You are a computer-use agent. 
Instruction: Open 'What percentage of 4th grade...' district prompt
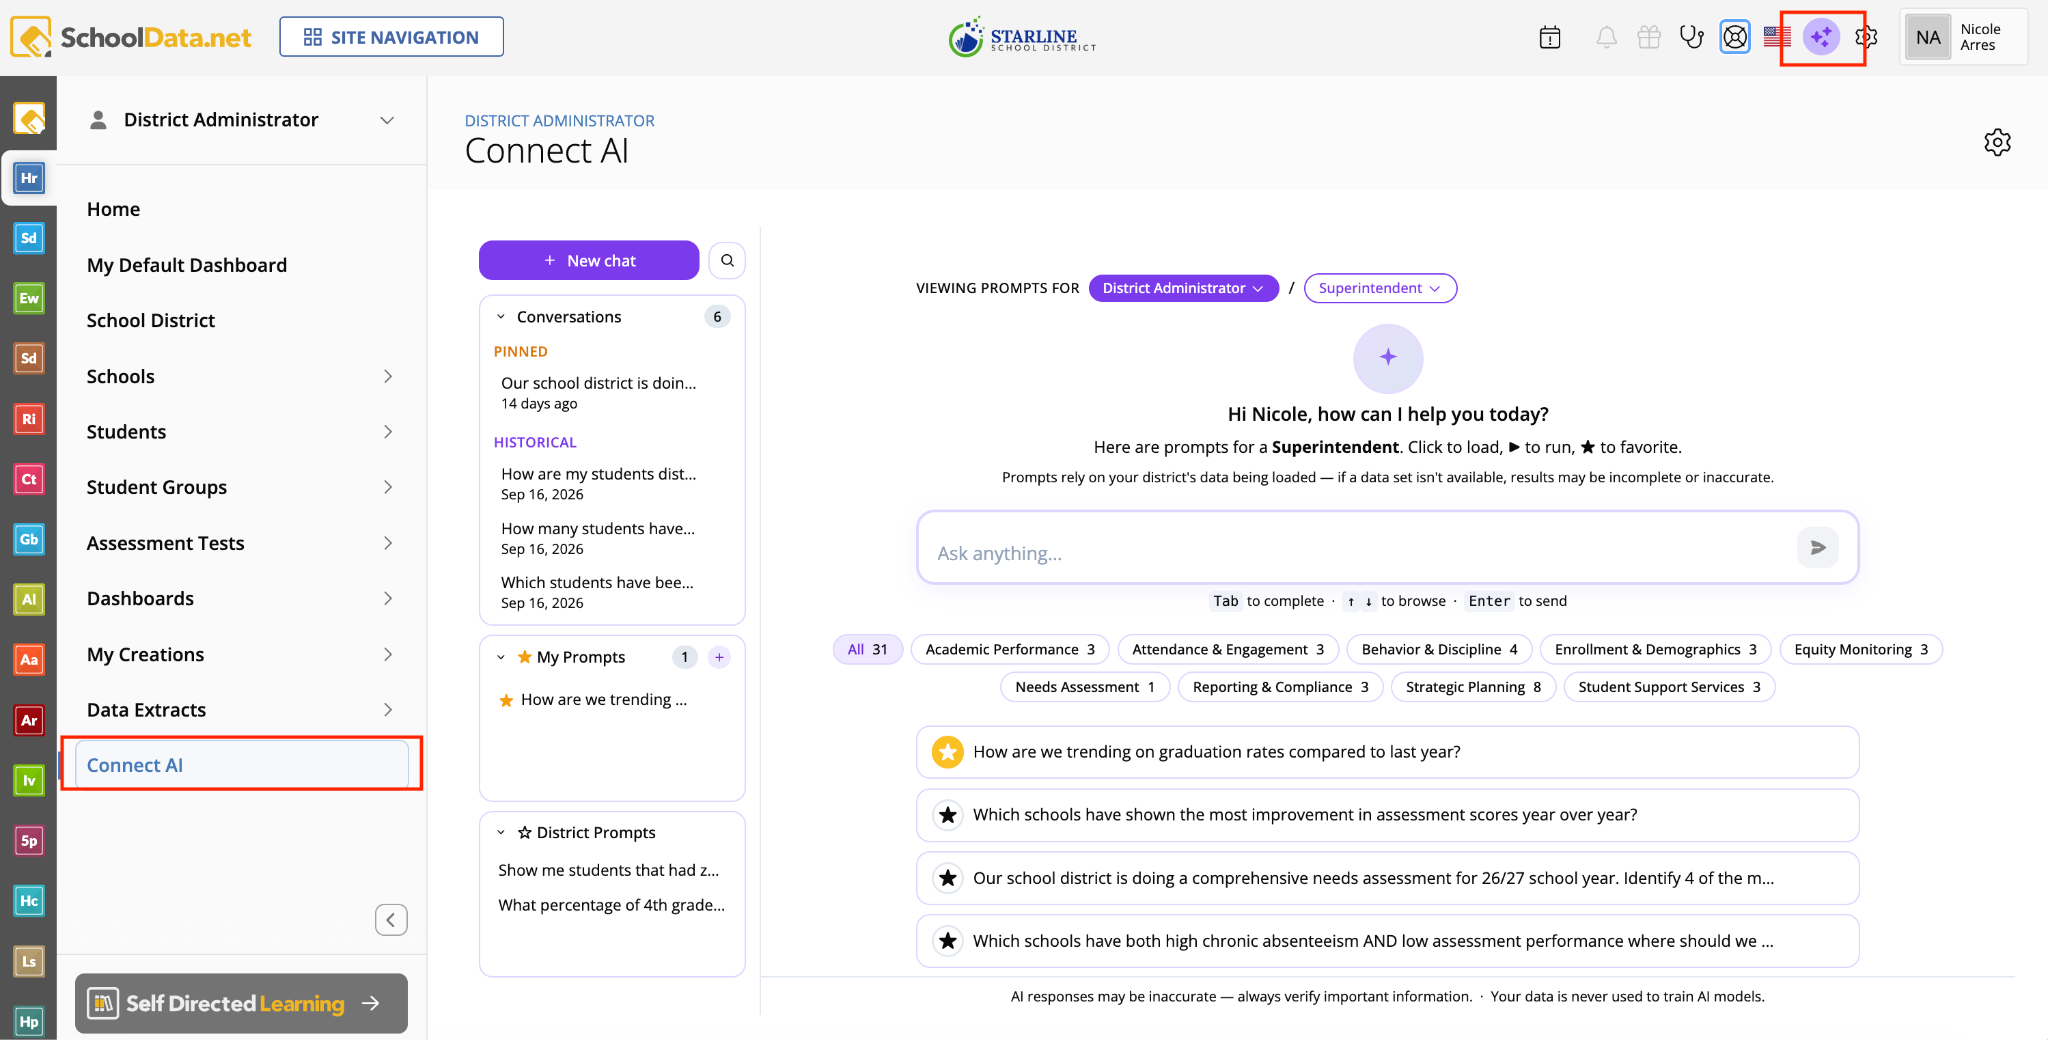[x=611, y=905]
